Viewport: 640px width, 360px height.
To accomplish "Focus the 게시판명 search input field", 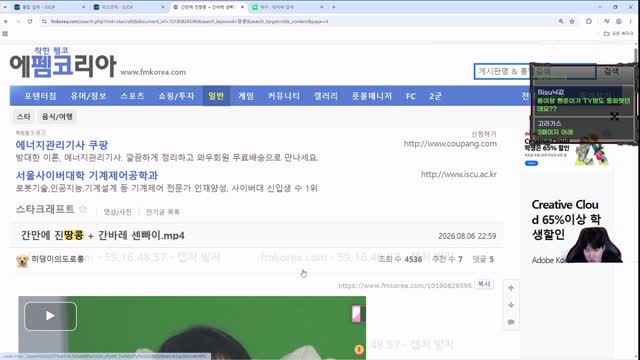I will pyautogui.click(x=535, y=71).
